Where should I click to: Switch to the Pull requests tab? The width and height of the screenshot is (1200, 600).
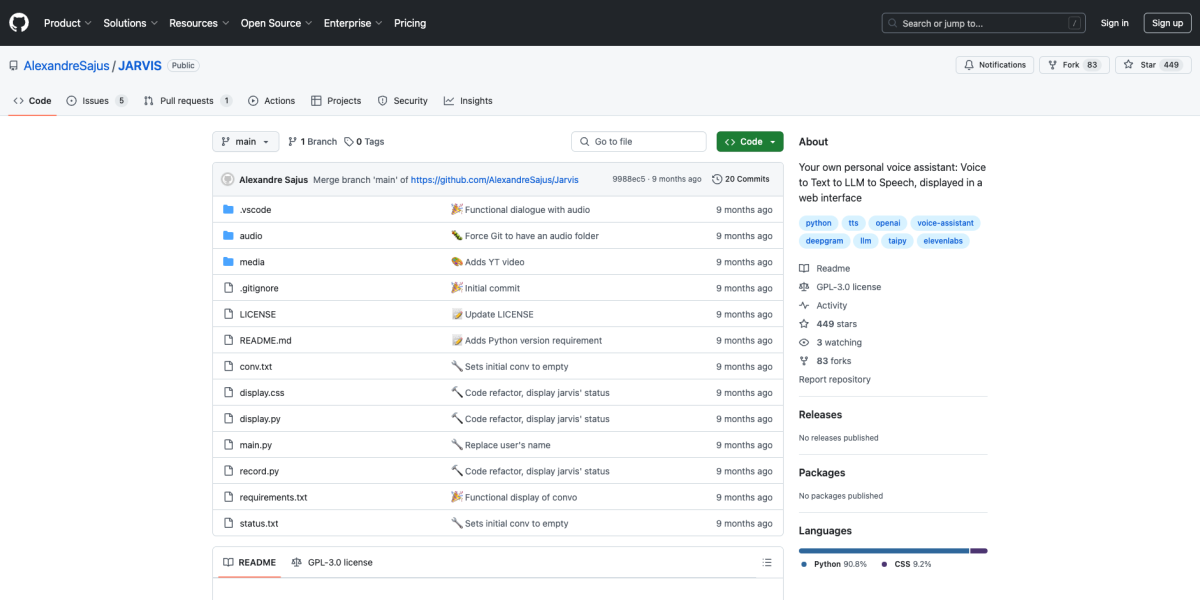click(x=187, y=101)
